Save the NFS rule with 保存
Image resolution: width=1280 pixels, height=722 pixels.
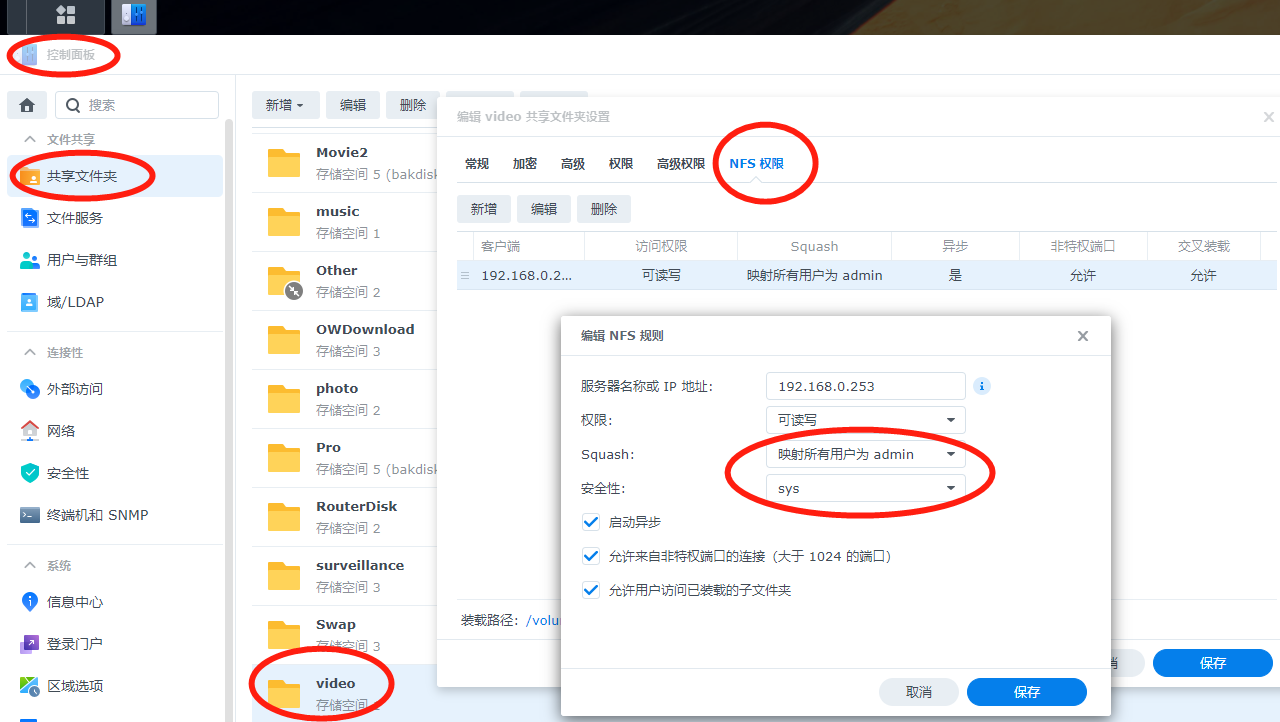click(x=1026, y=691)
